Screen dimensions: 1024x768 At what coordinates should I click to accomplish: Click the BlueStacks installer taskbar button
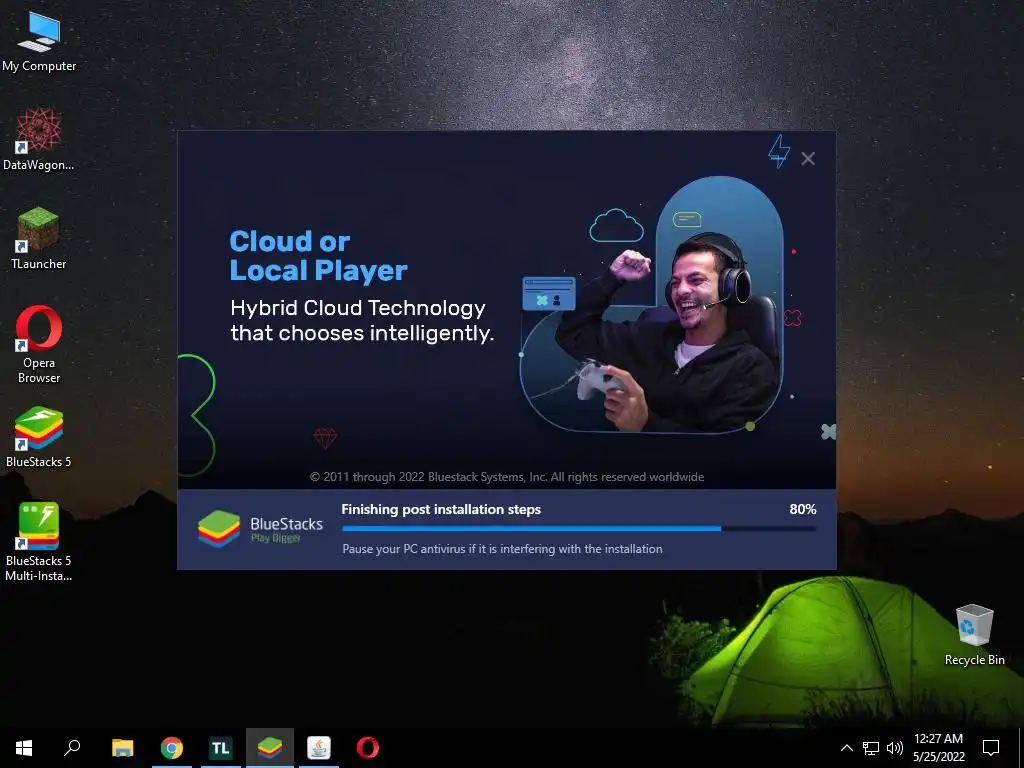click(x=270, y=748)
